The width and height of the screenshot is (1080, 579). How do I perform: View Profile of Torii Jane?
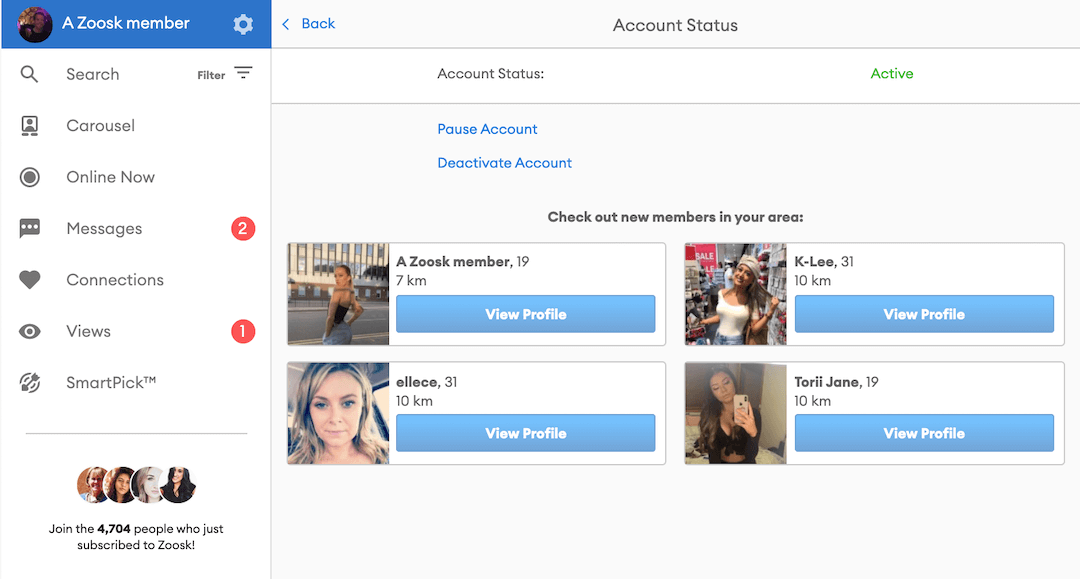tap(923, 433)
